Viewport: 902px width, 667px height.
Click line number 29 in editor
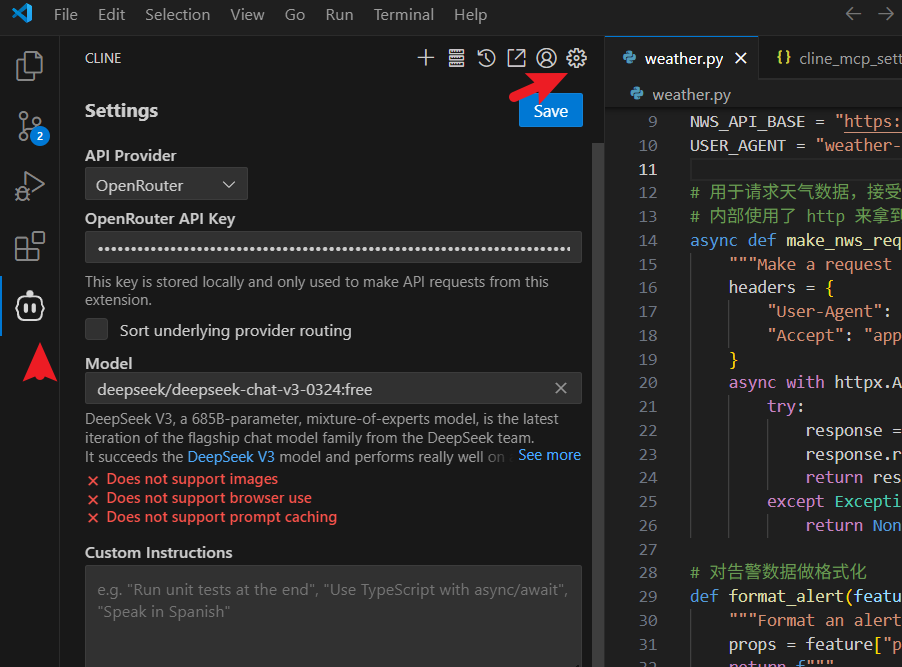pos(648,596)
